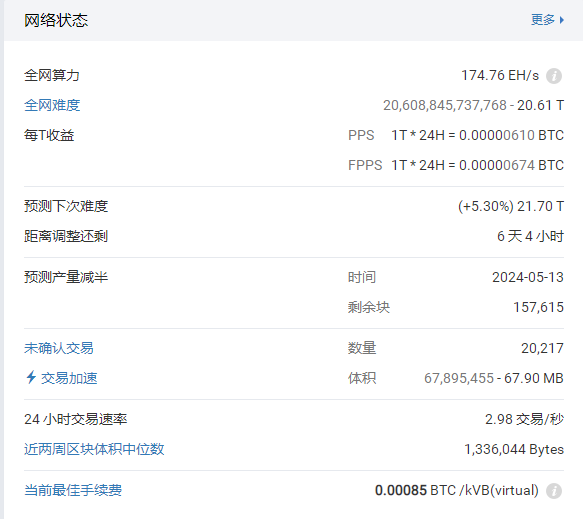Click the 0.00085 best fee value
The image size is (583, 519).
click(x=400, y=490)
